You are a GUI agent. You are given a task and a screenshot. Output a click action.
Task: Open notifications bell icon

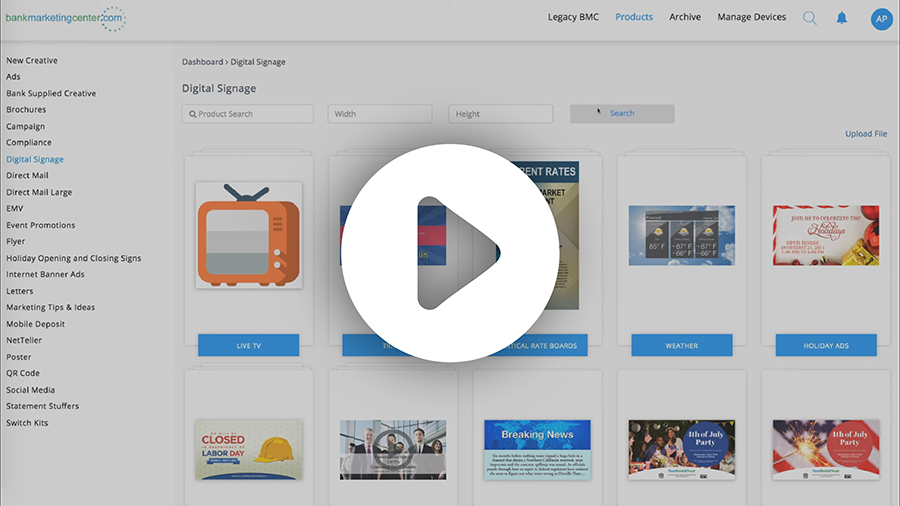841,18
